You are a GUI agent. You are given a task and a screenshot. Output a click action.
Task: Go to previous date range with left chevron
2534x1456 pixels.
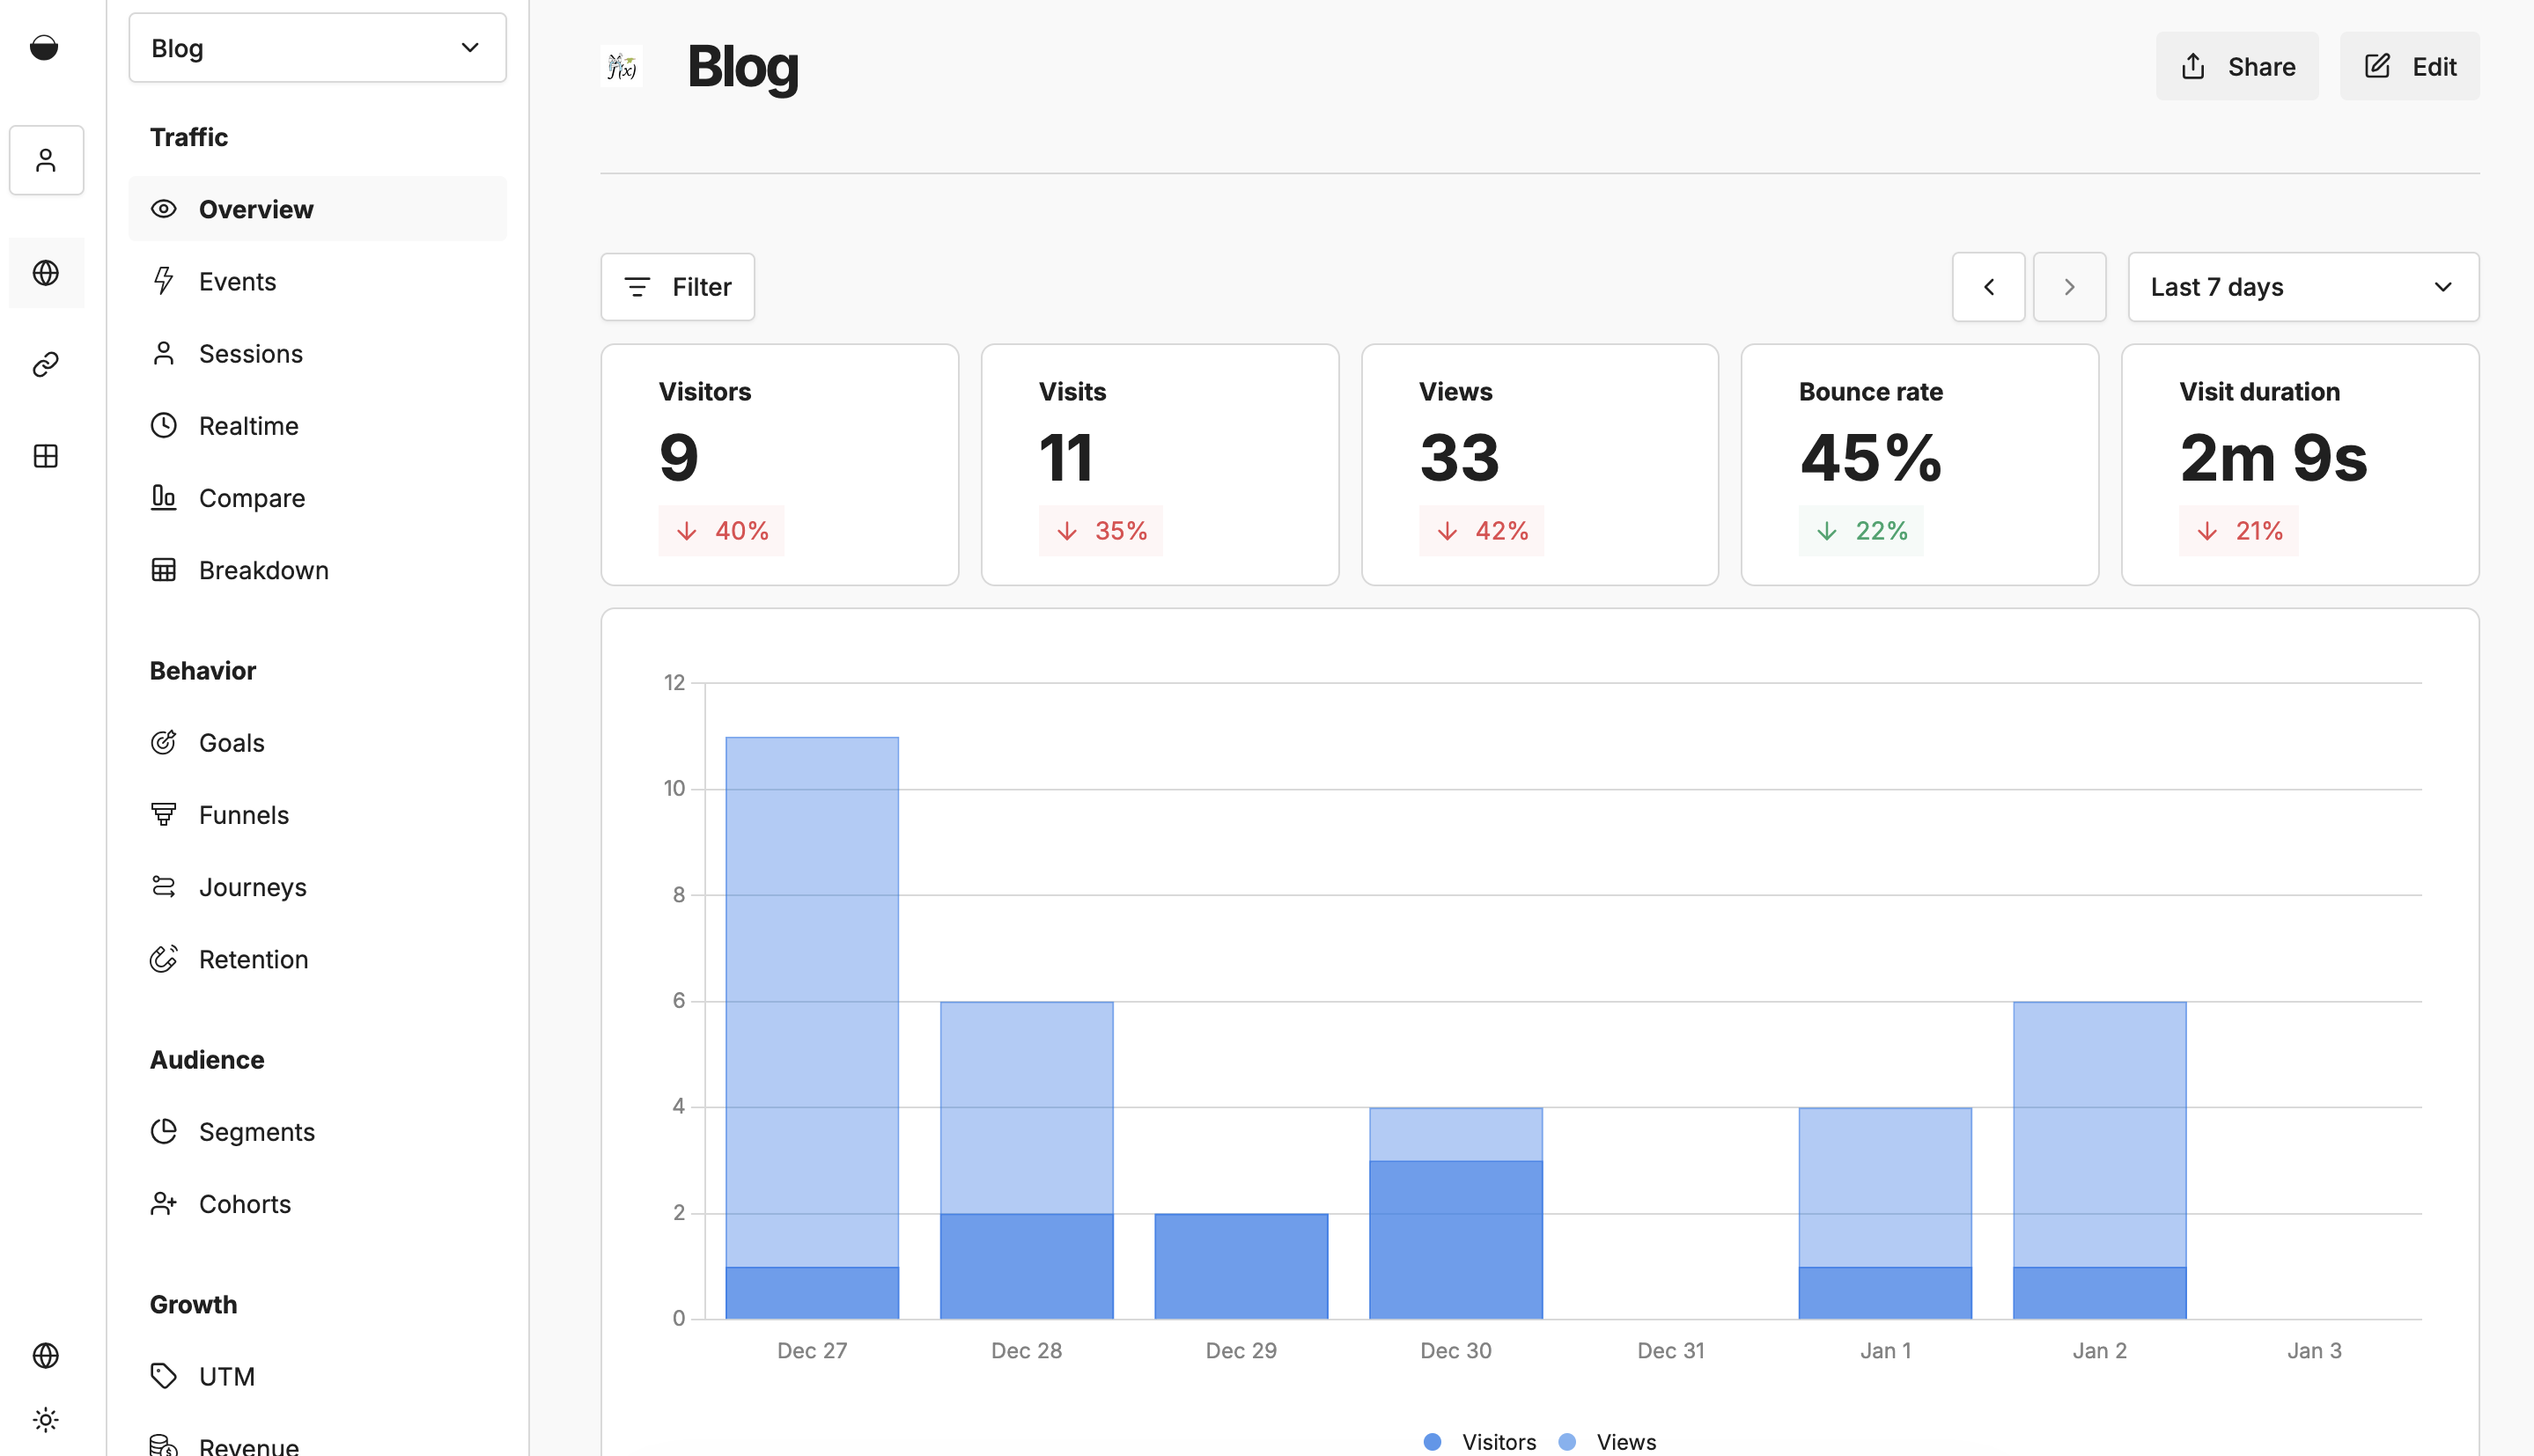pos(1988,287)
